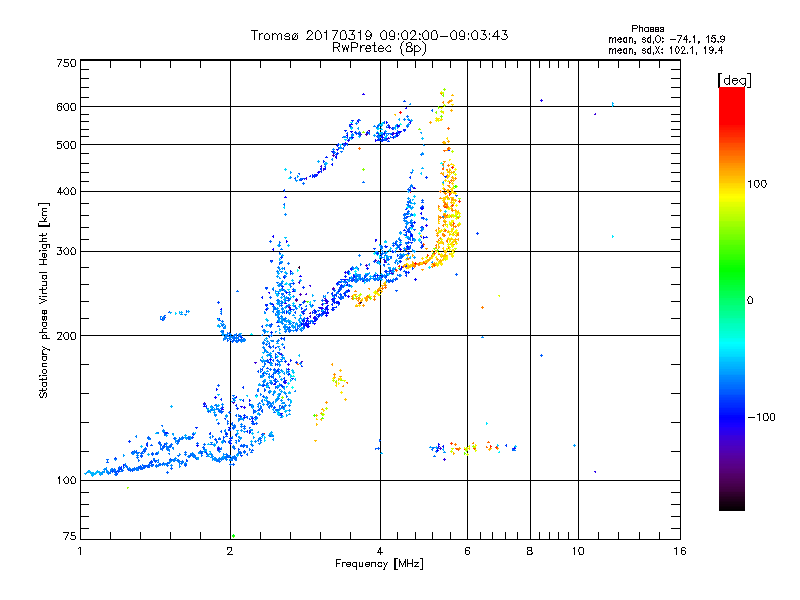Click the colorbar tick label '100'
This screenshot has width=800, height=600.
pyautogui.click(x=757, y=184)
